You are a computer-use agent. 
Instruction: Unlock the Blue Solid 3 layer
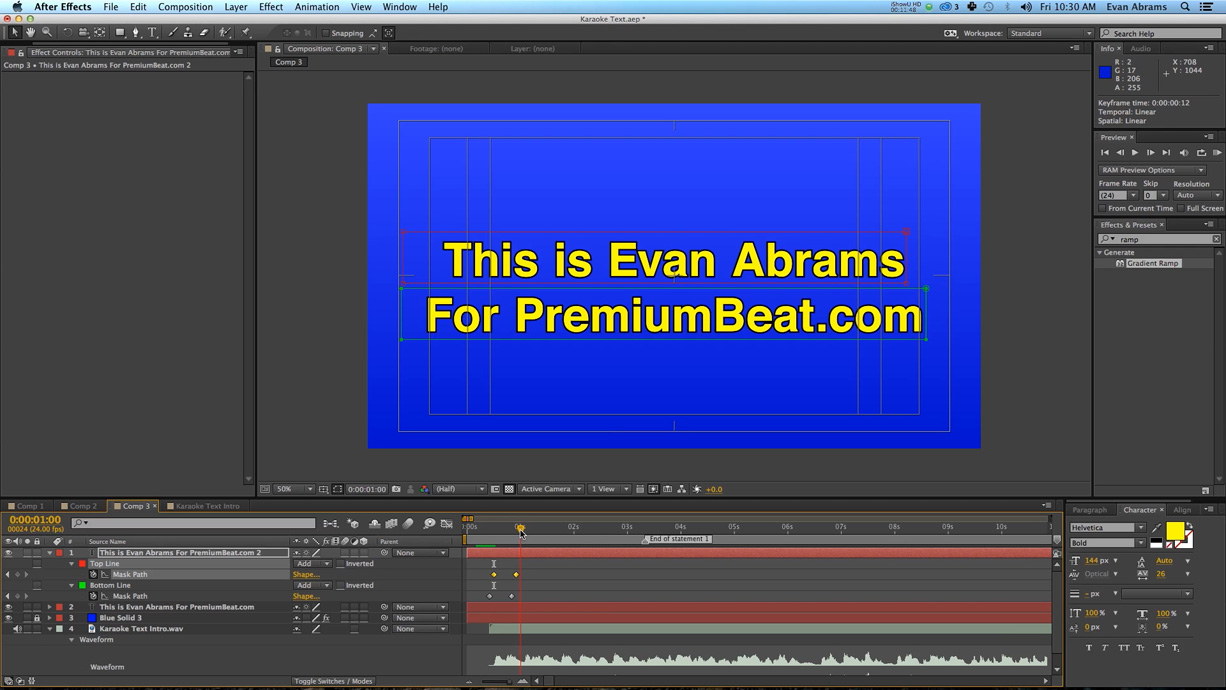37,618
